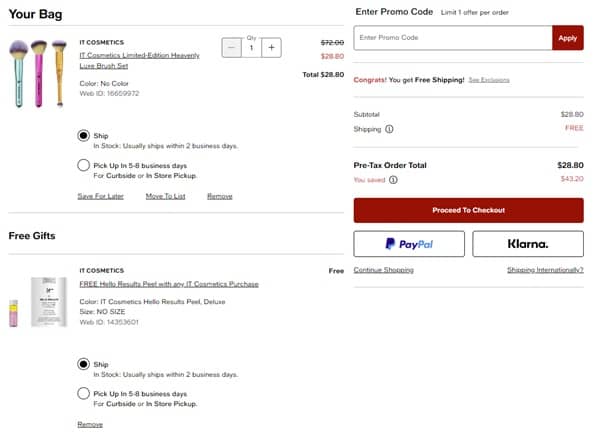Pay with the PayPal button
Screen dimensions: 600x437
click(x=409, y=244)
